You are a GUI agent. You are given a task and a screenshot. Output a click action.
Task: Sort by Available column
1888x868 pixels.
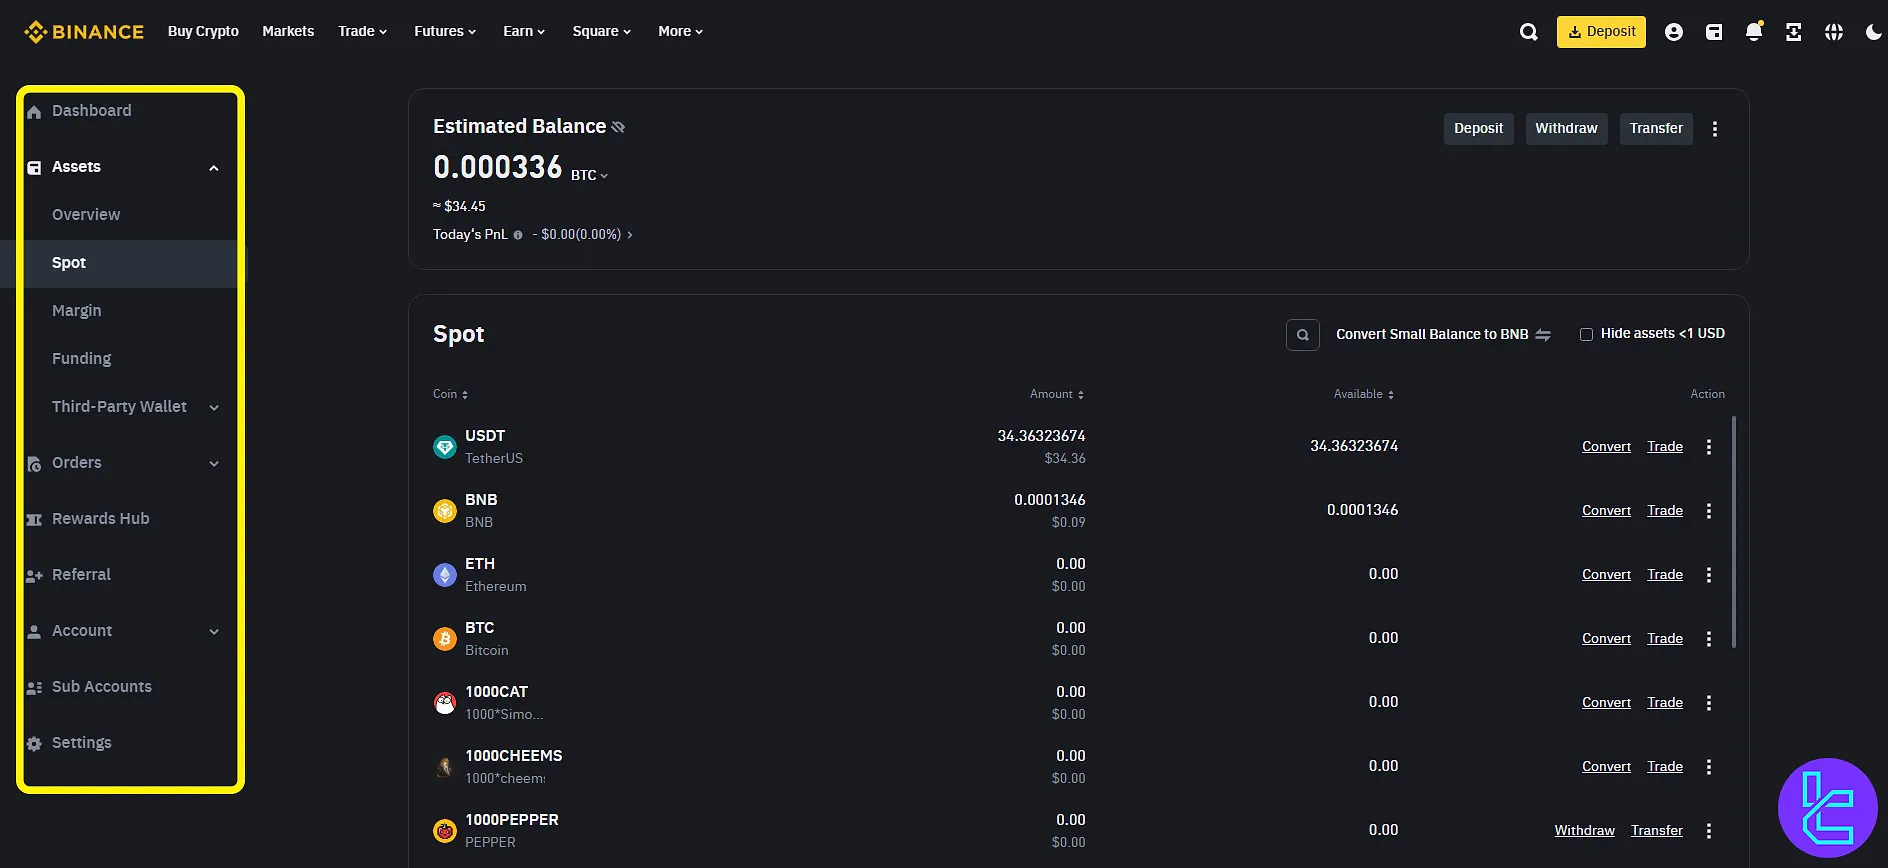(1364, 394)
